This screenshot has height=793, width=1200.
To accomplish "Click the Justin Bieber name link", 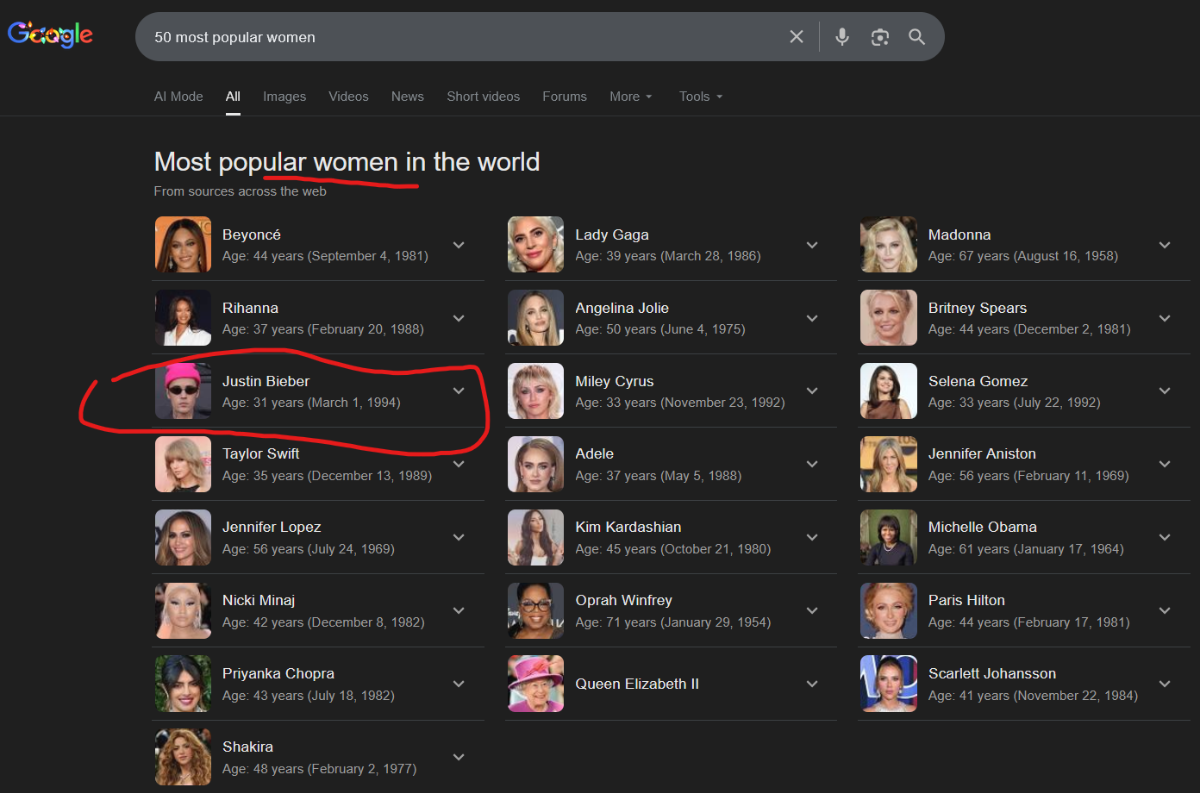I will (266, 381).
